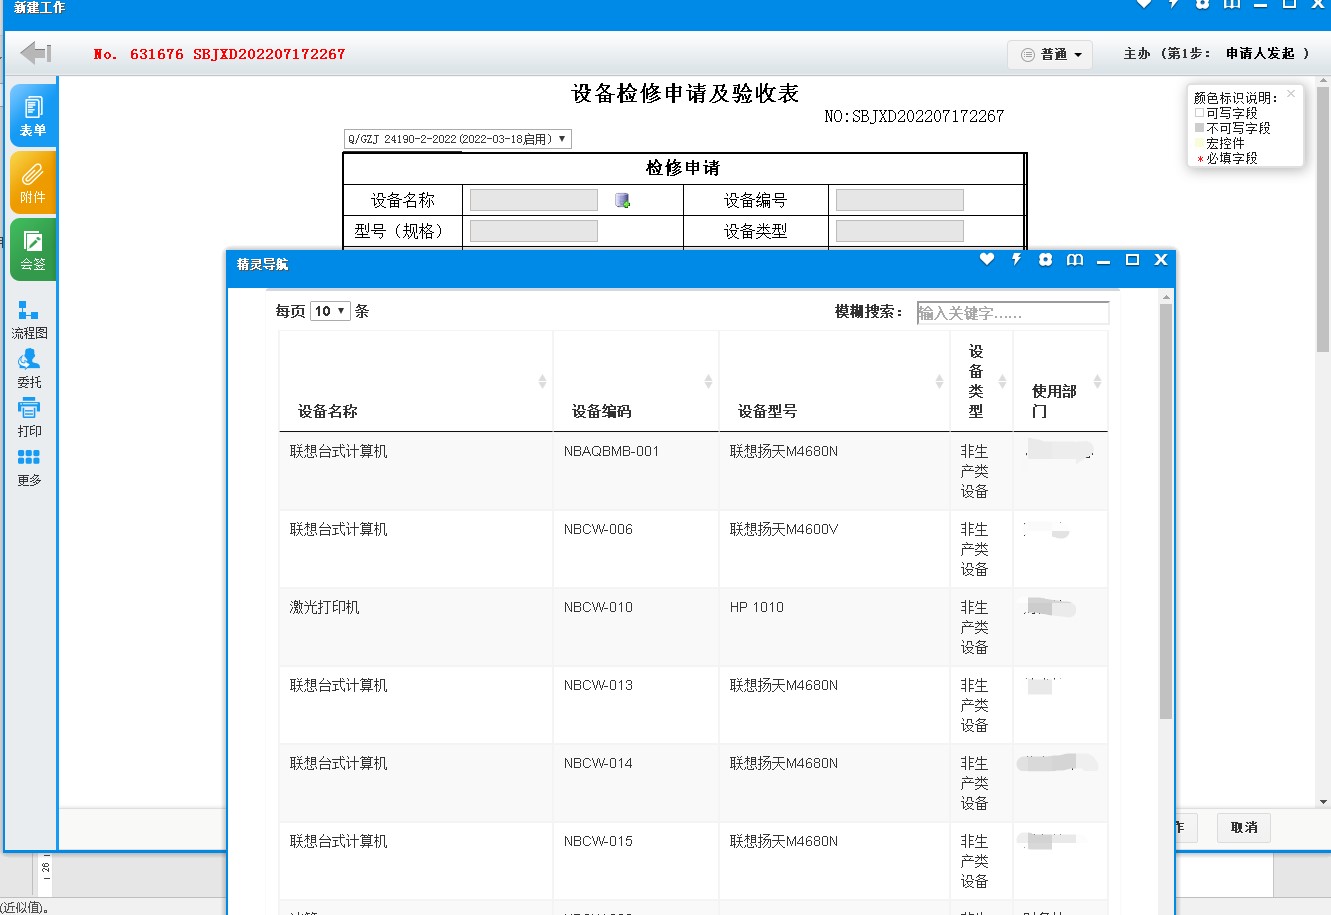The width and height of the screenshot is (1331, 915).
Task: Minimize the 精灵导航 dialog
Action: (1104, 261)
